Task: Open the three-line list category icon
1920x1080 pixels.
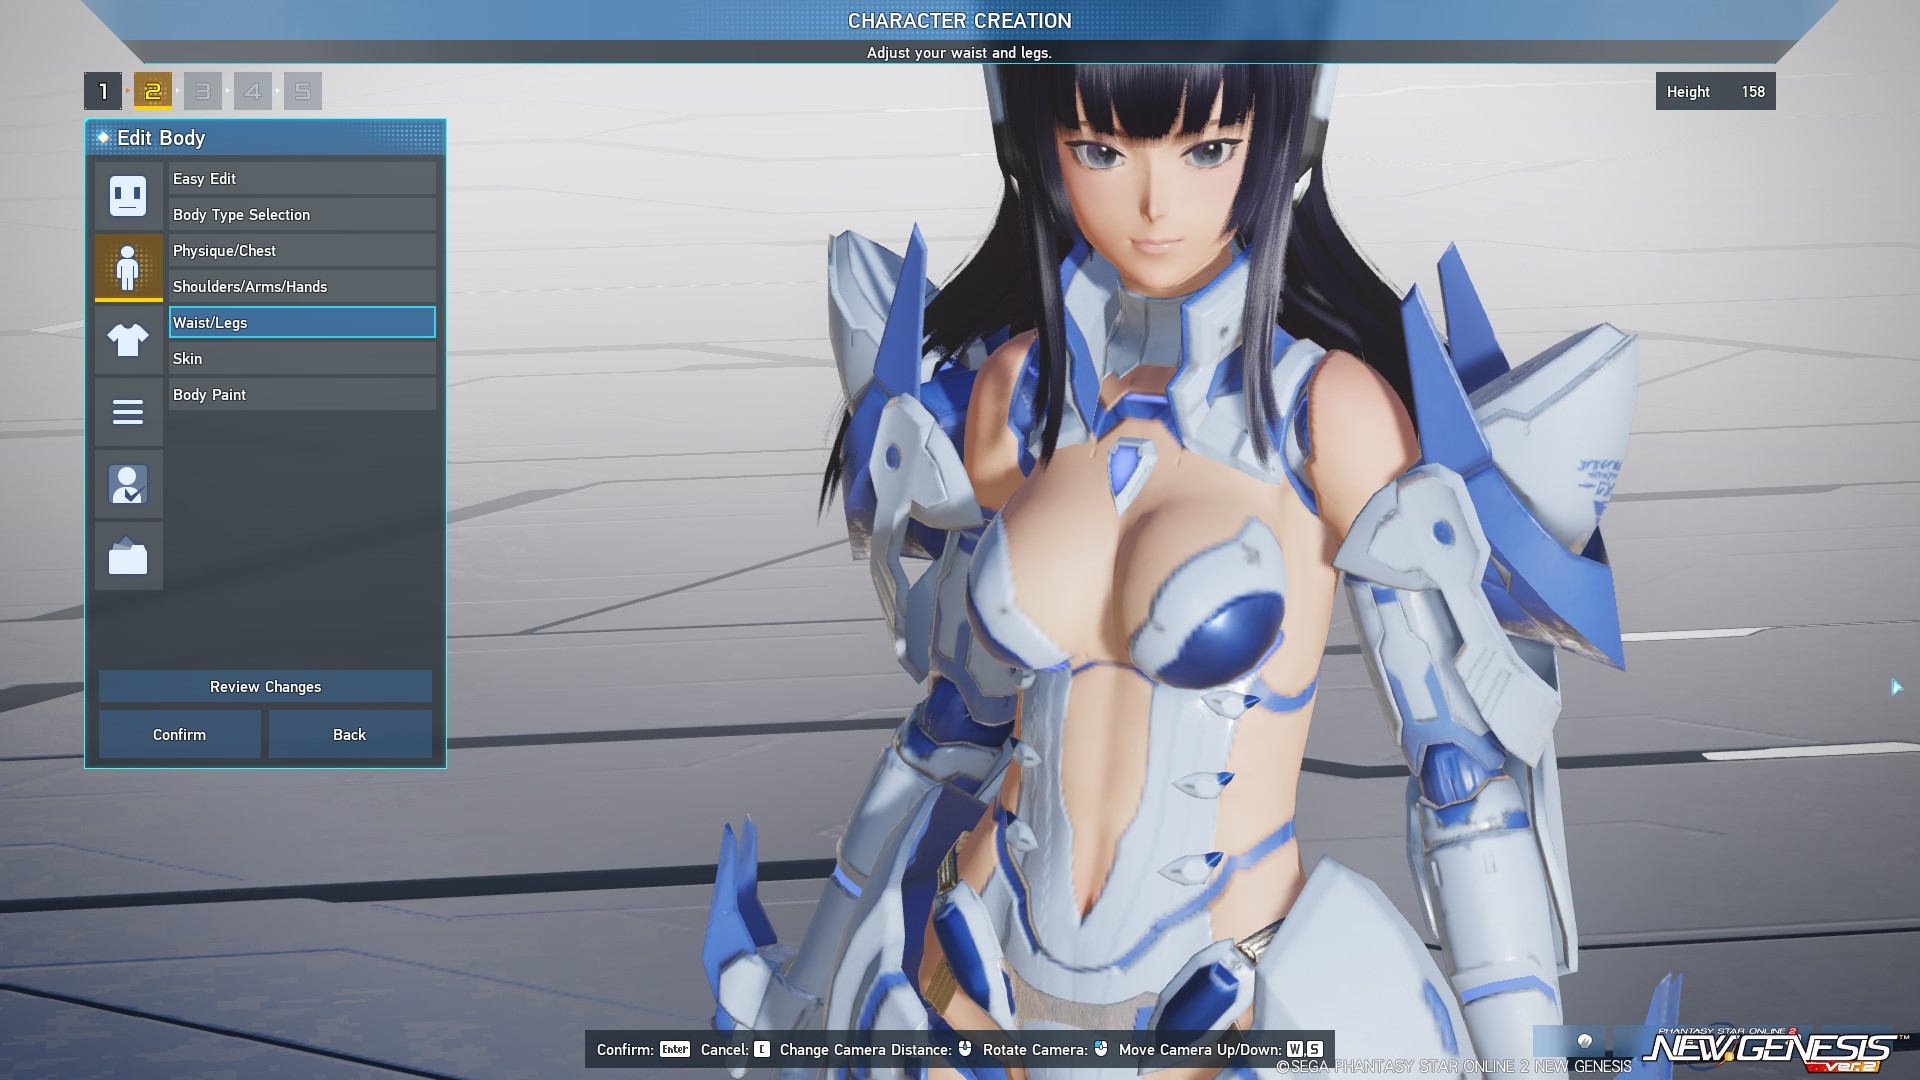Action: pos(128,412)
